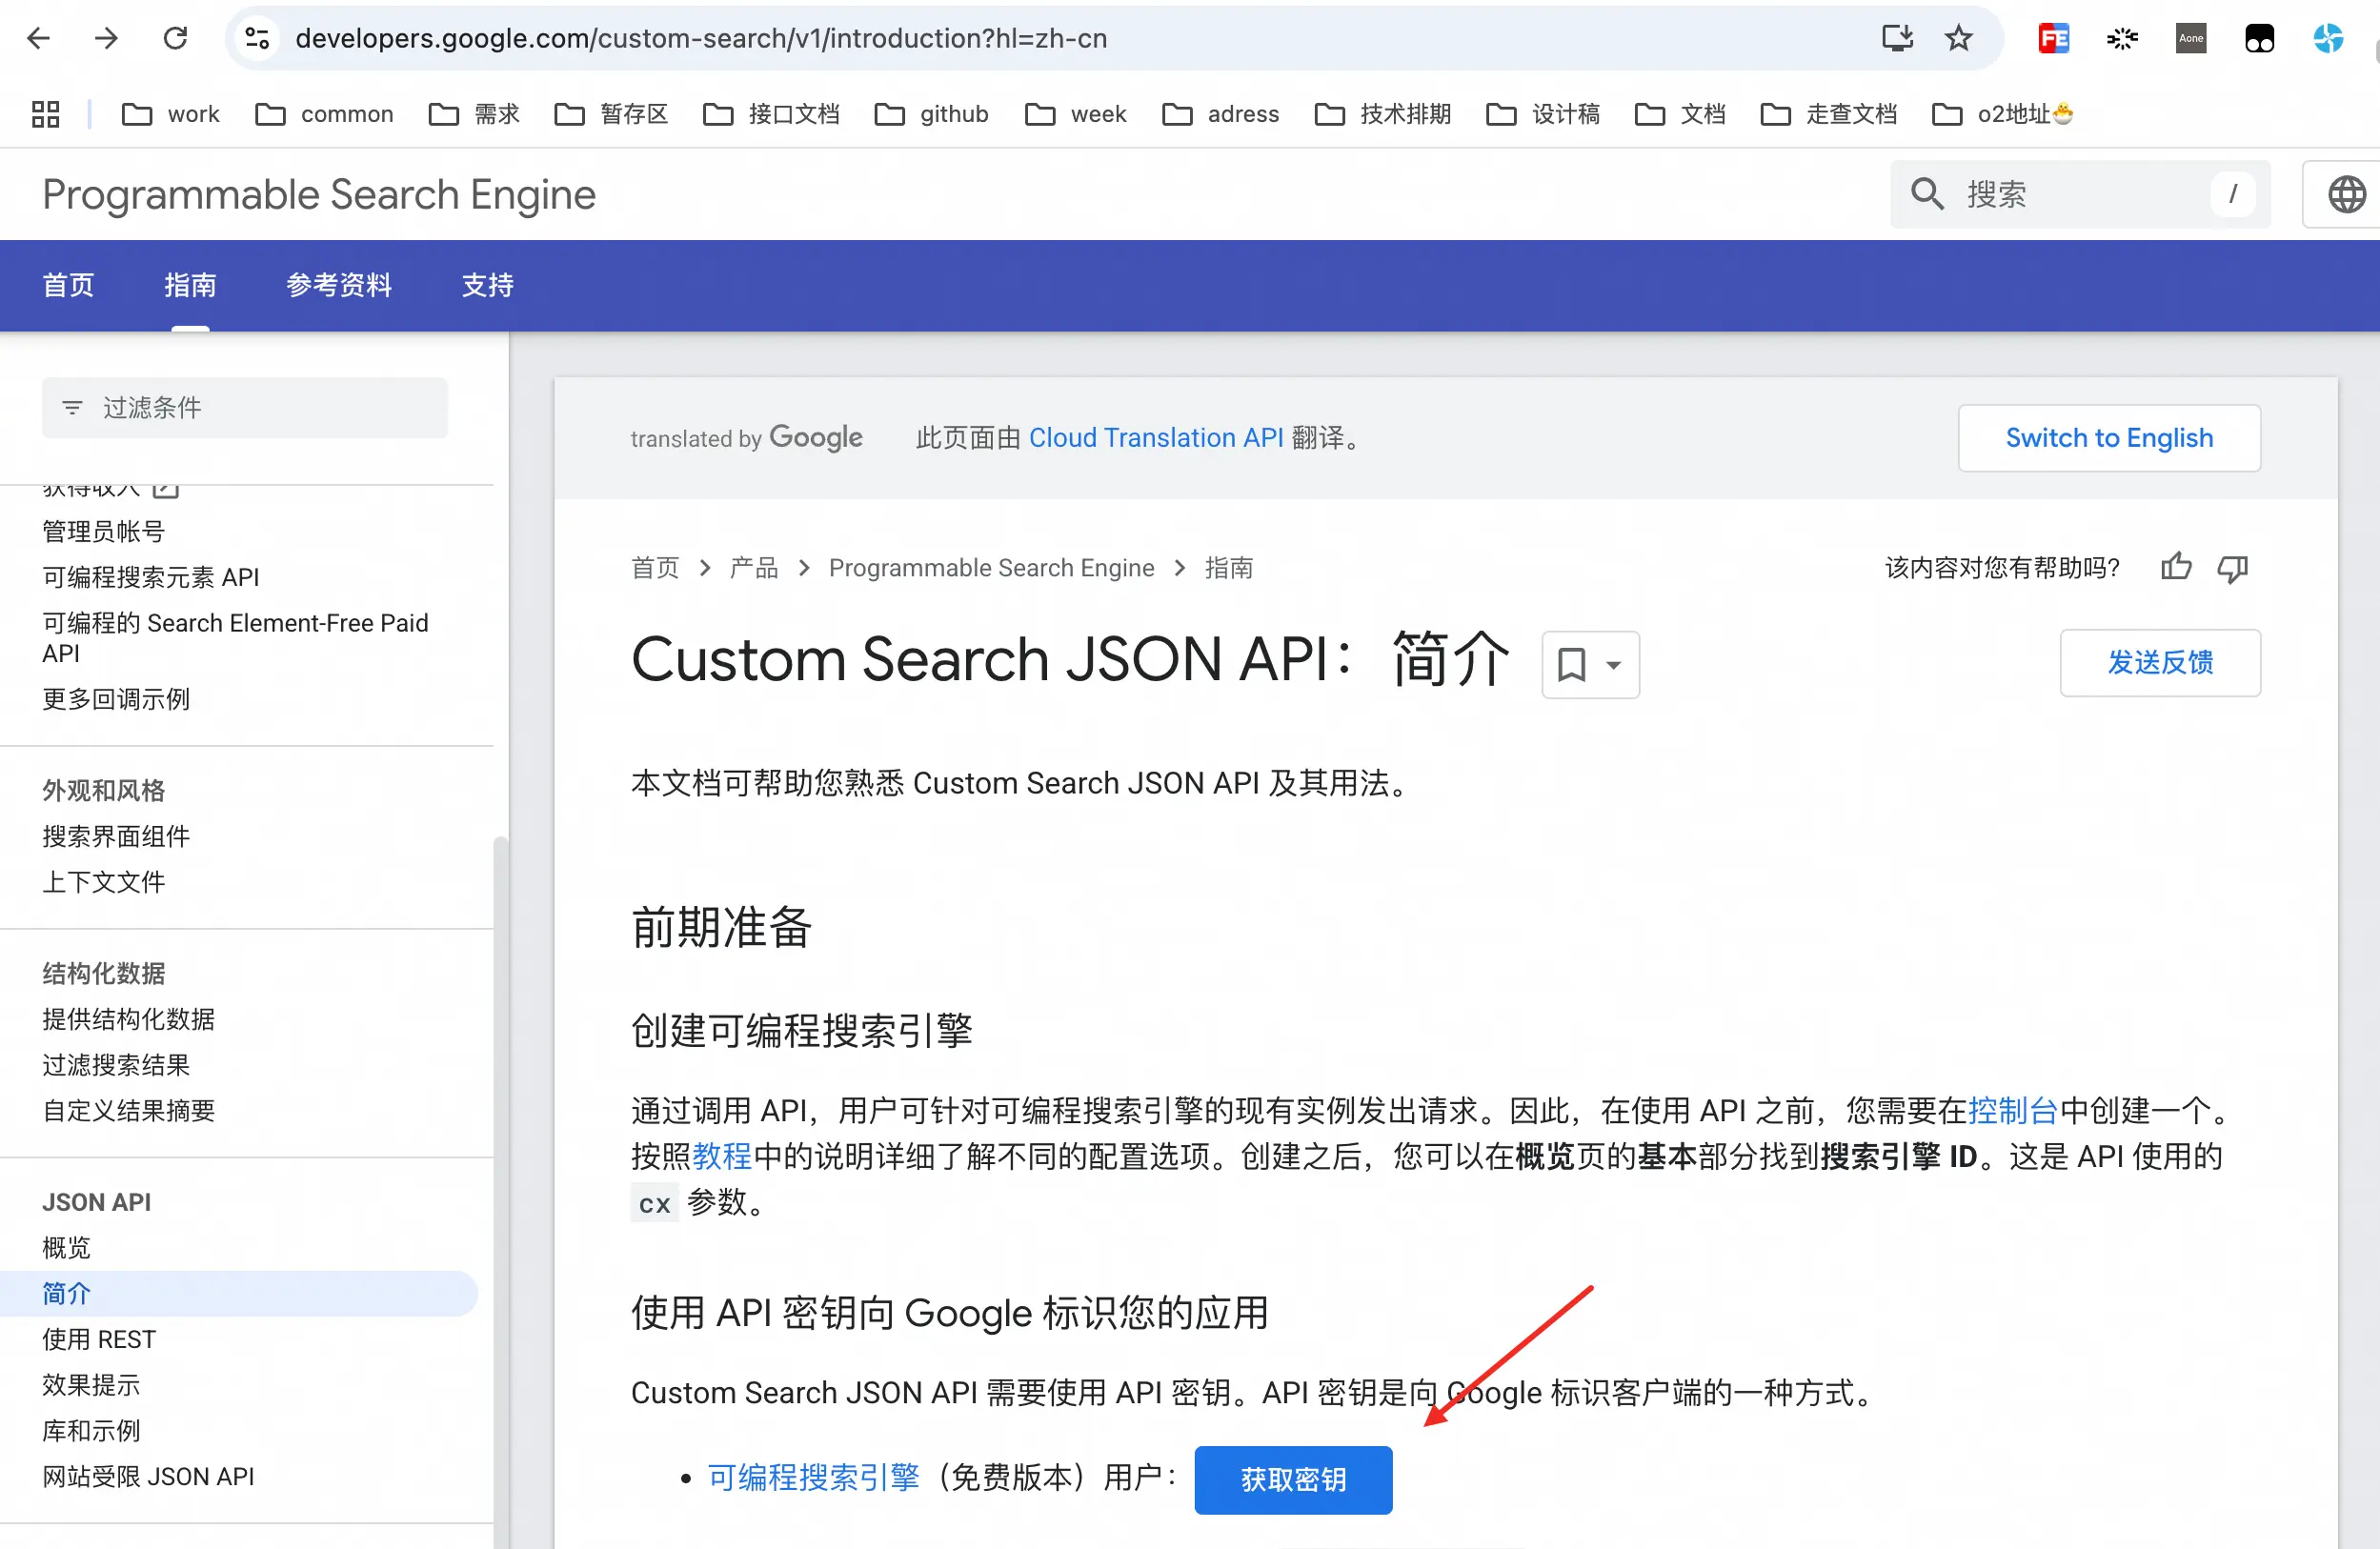
Task: Open the red FE extension icon
Action: click(2053, 38)
